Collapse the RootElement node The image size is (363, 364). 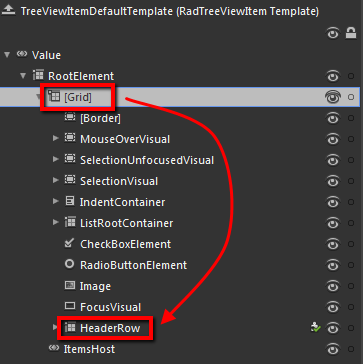pyautogui.click(x=23, y=76)
